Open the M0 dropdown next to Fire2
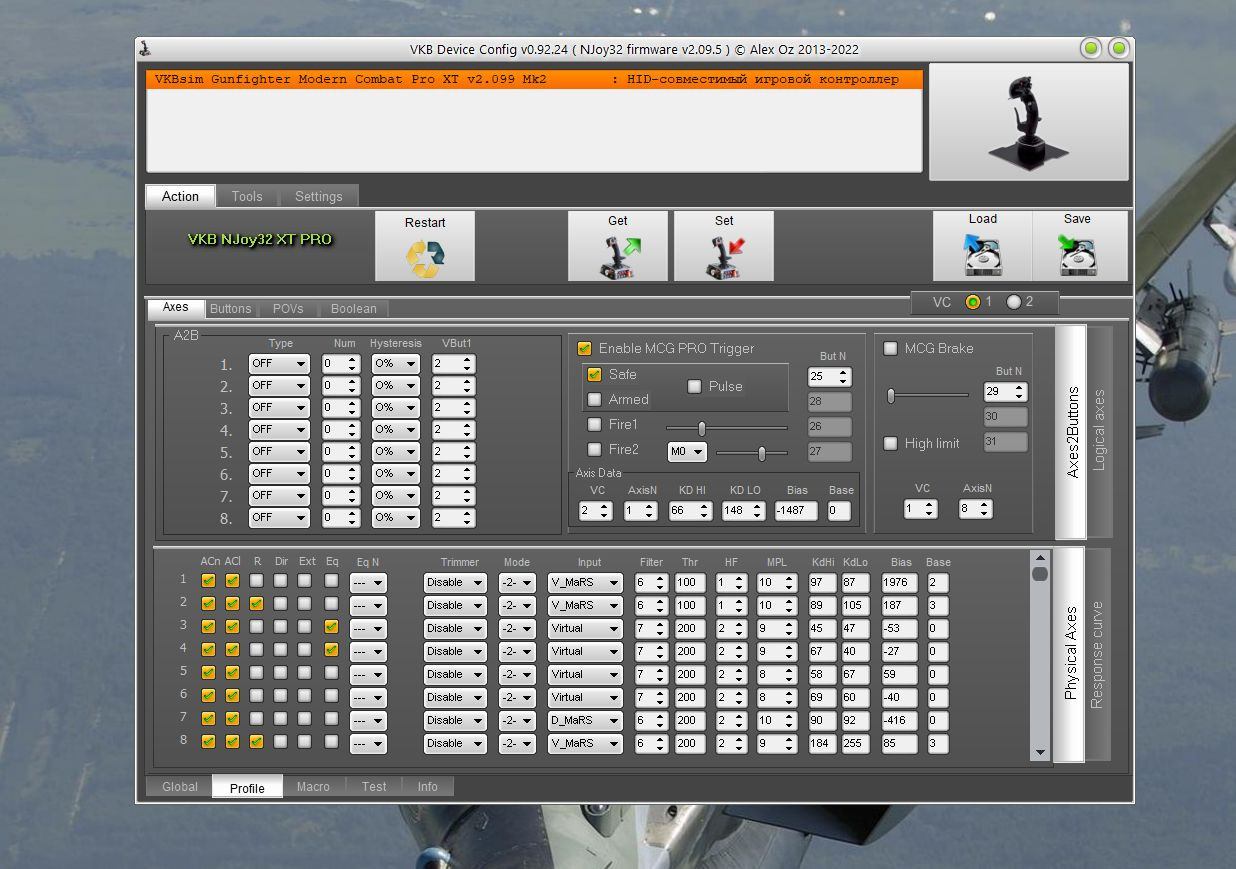 (687, 452)
